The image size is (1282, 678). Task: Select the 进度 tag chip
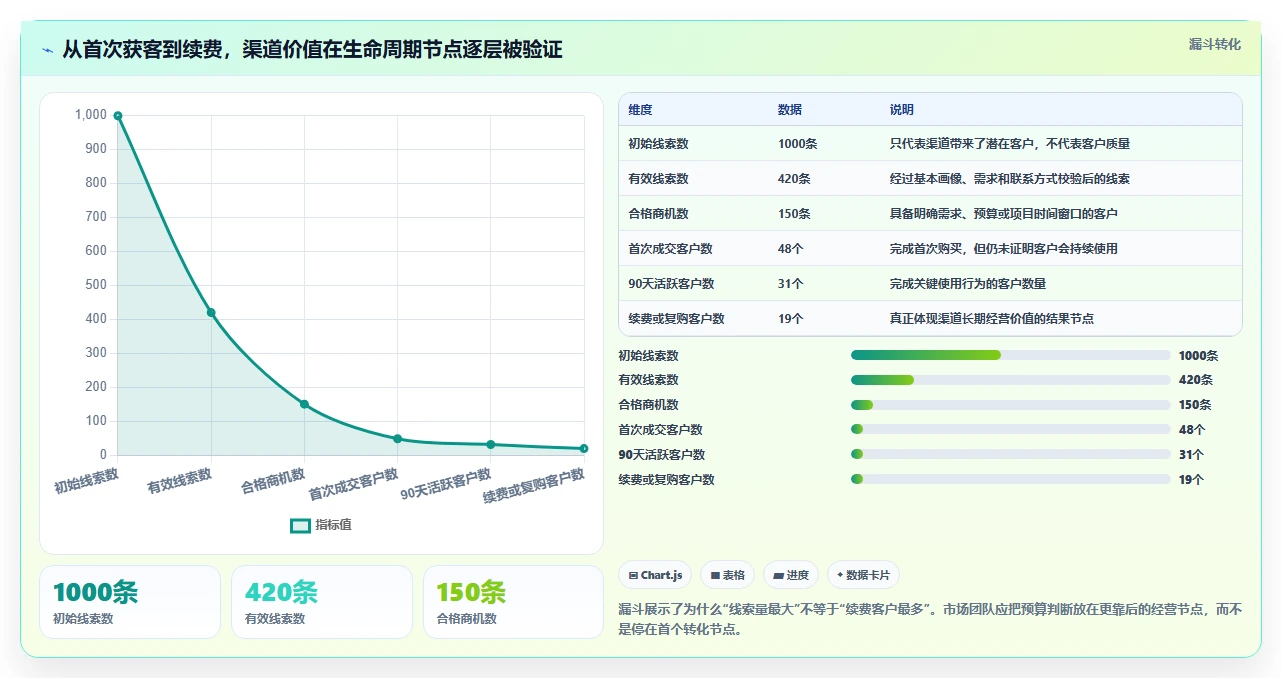click(791, 575)
